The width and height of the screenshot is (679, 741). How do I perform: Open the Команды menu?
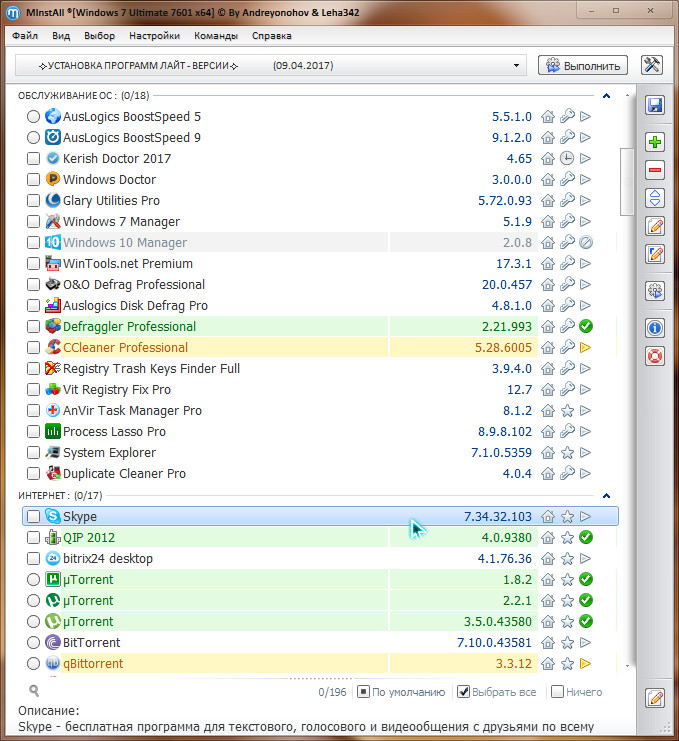point(216,36)
